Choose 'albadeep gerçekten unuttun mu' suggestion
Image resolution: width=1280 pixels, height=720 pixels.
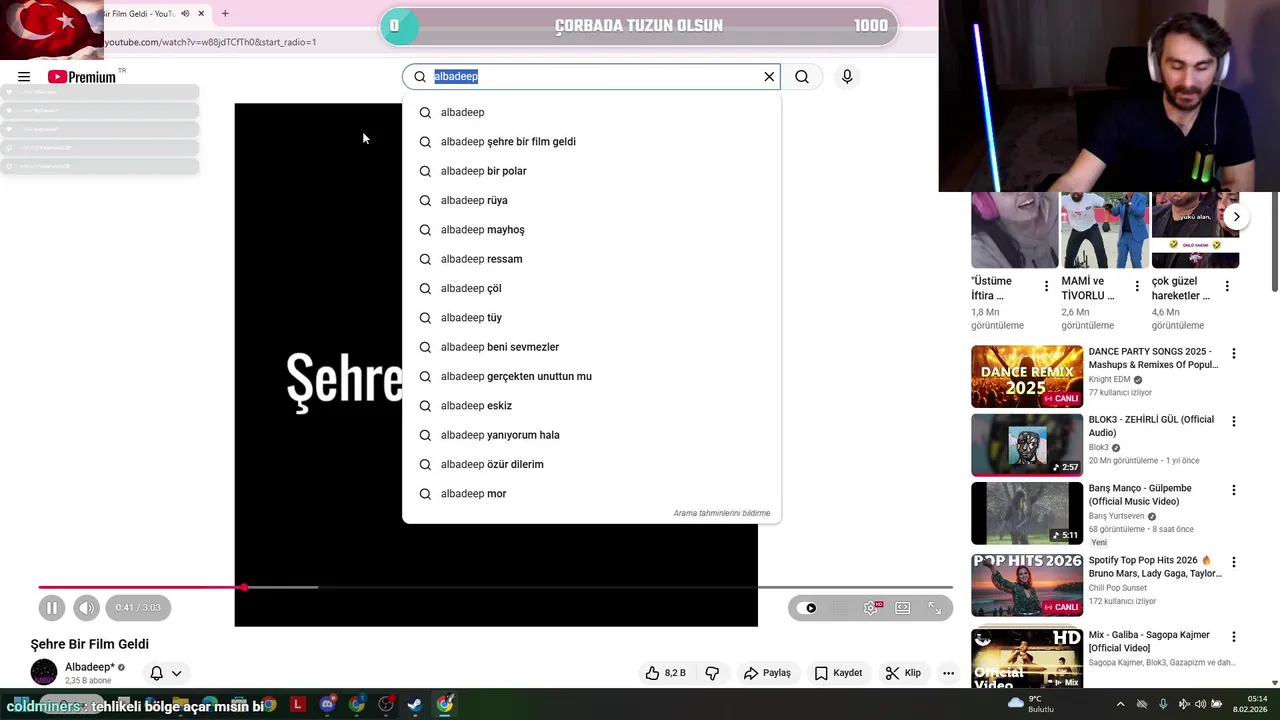591,376
